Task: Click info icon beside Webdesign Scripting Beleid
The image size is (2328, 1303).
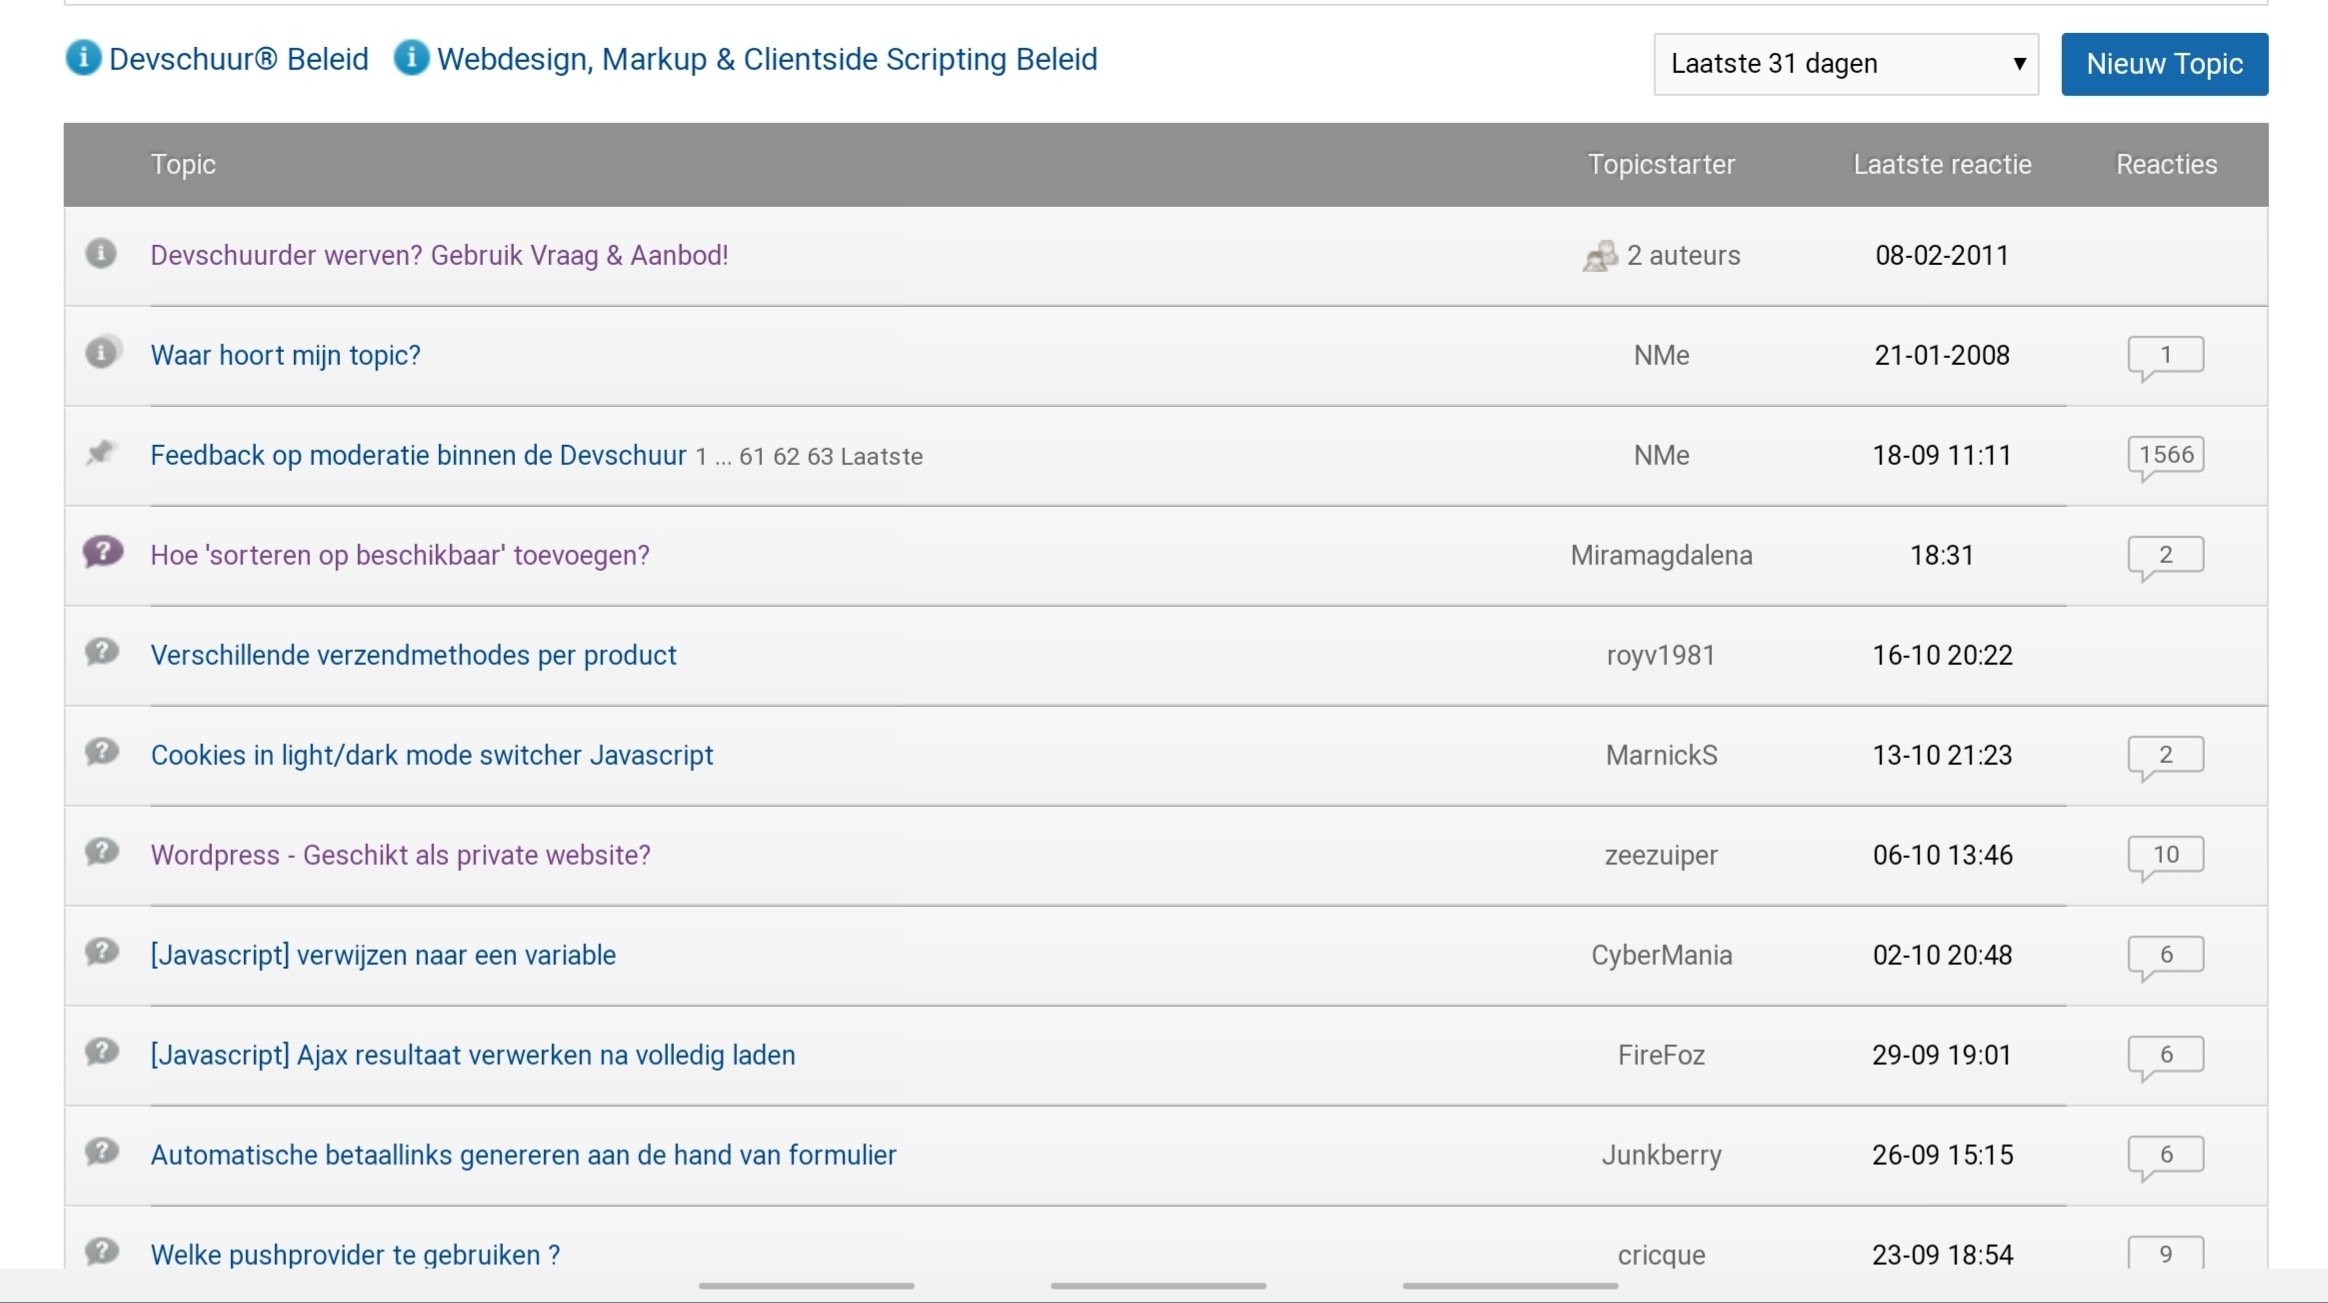Action: click(411, 58)
